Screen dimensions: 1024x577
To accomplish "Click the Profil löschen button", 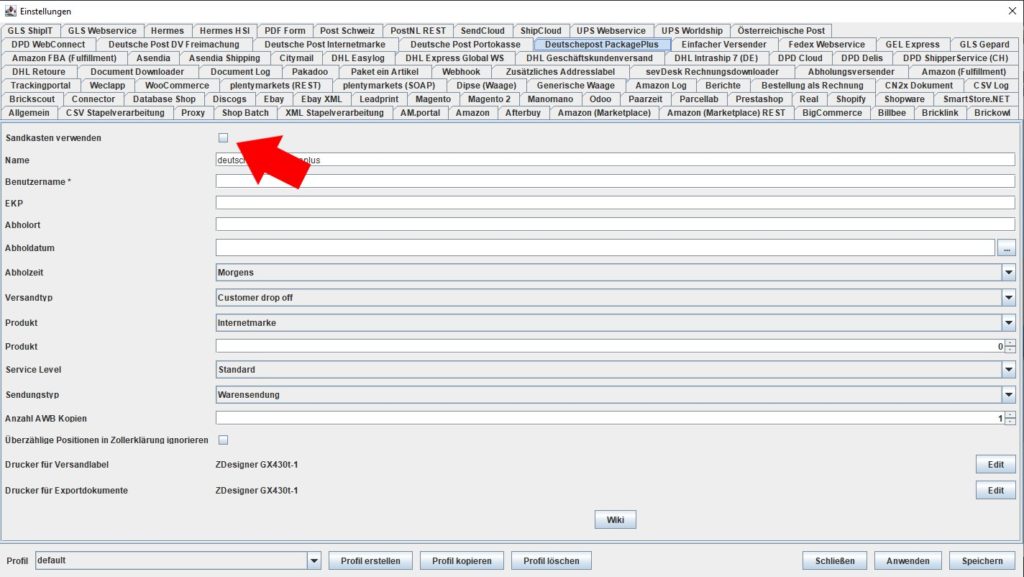I will (551, 561).
